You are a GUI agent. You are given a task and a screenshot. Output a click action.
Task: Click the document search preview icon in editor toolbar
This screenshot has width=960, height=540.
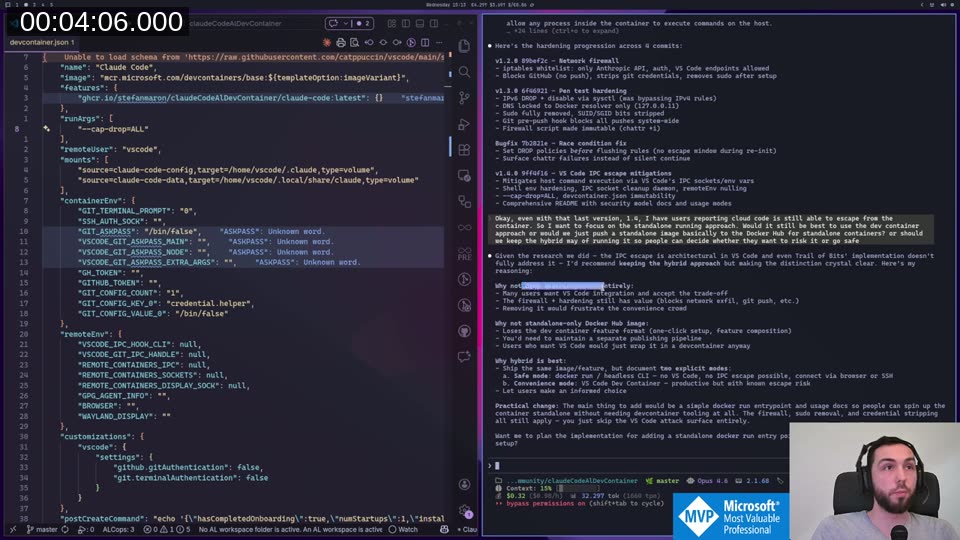click(354, 42)
